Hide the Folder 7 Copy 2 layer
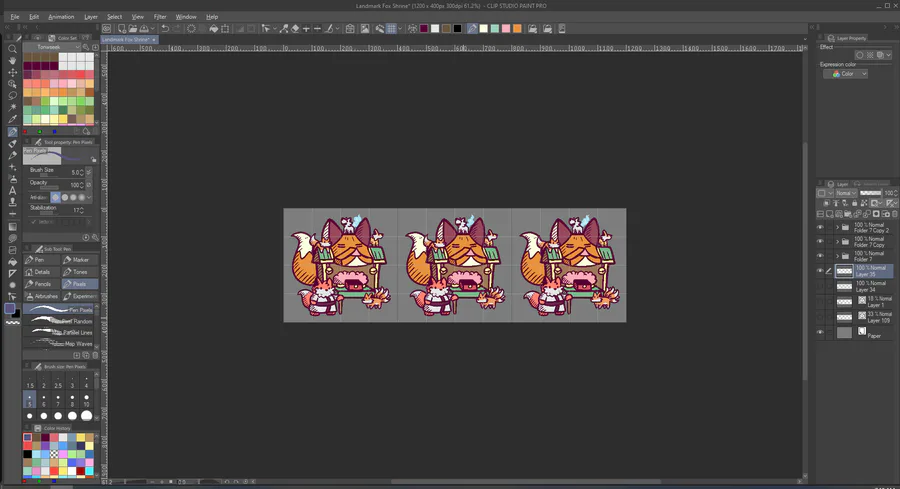Viewport: 900px width, 489px height. 820,227
